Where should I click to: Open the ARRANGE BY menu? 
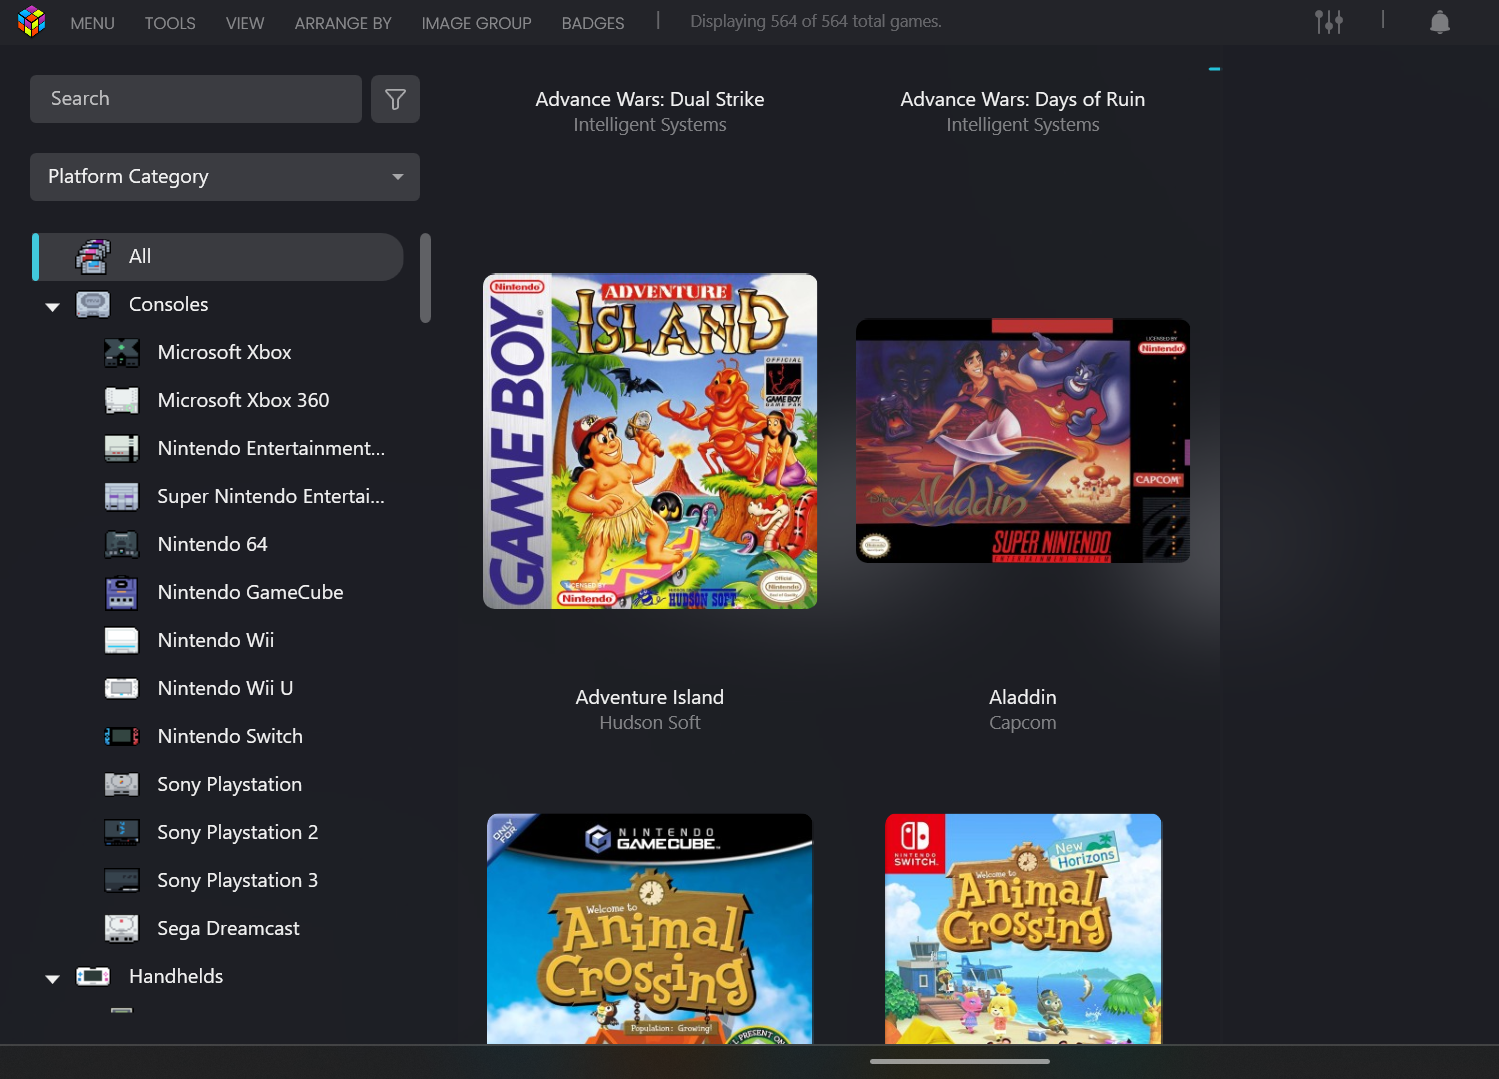point(343,23)
